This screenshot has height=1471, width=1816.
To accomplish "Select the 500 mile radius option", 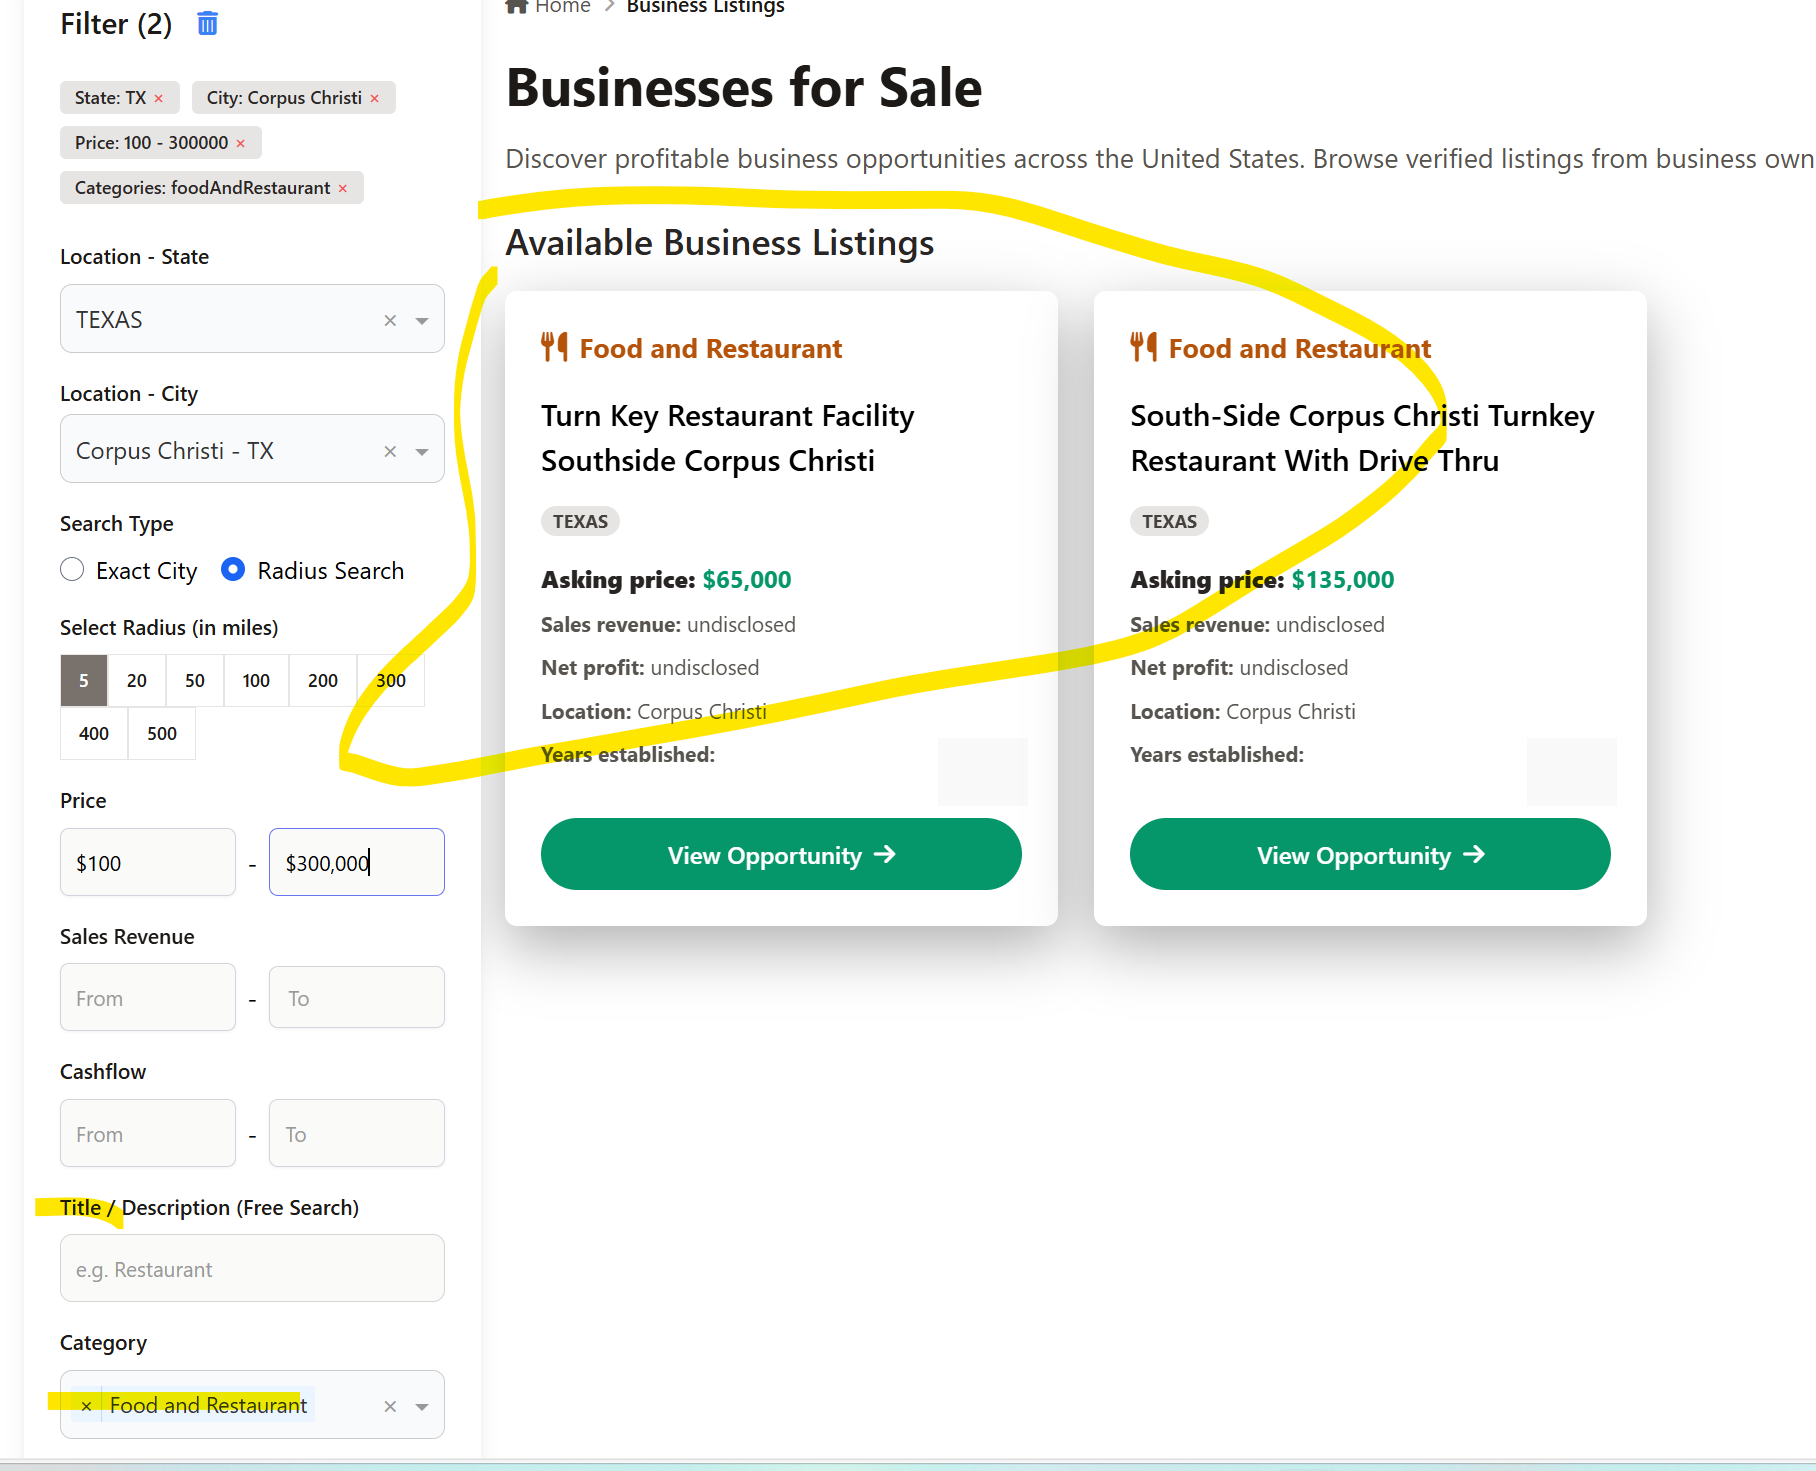I will [x=162, y=733].
